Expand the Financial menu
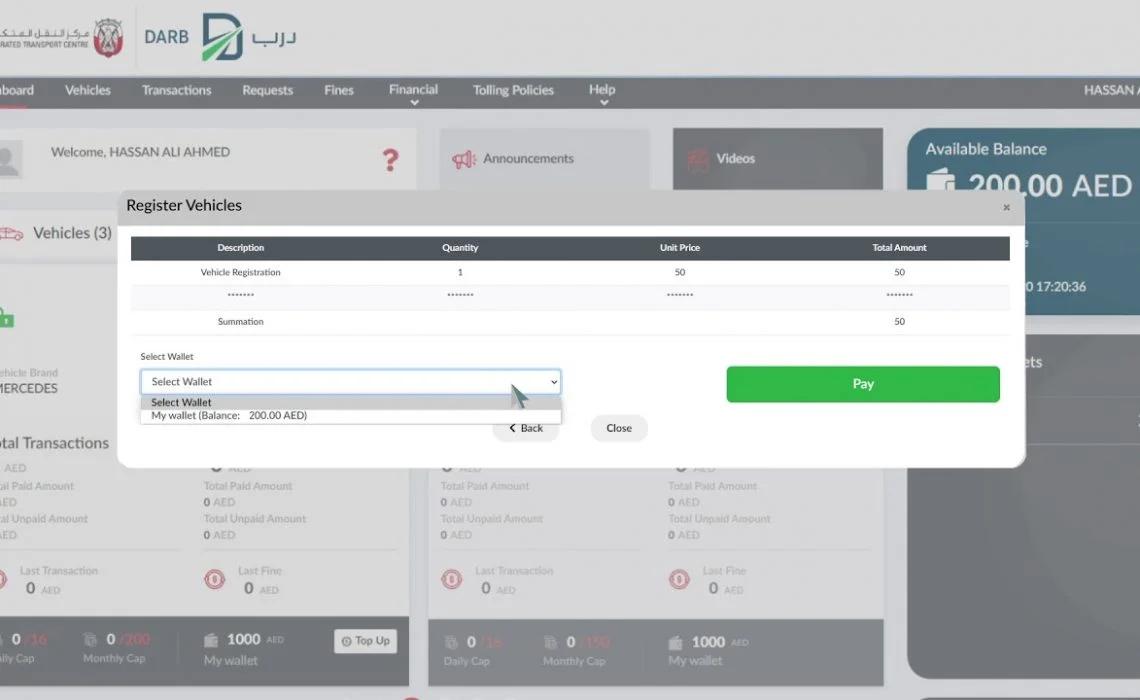1140x700 pixels. [x=413, y=90]
